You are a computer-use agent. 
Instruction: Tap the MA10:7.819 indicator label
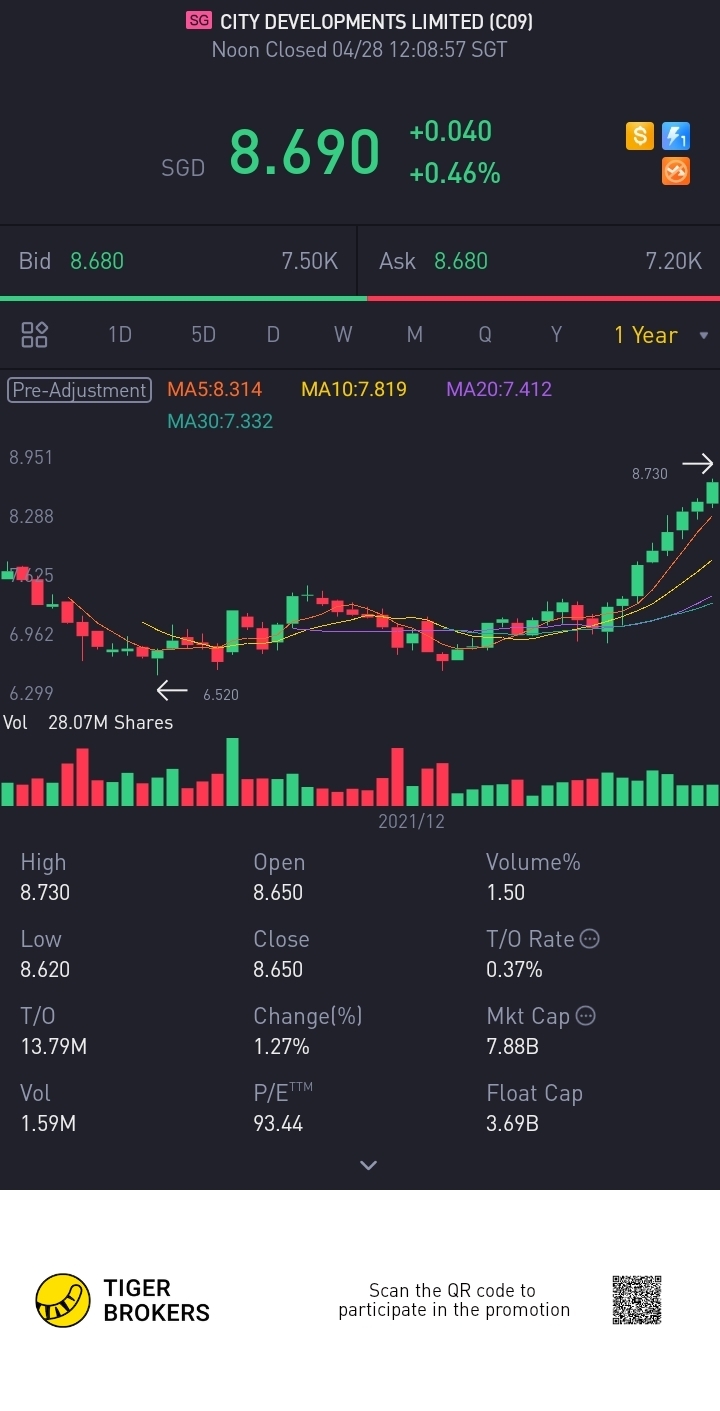pyautogui.click(x=354, y=389)
